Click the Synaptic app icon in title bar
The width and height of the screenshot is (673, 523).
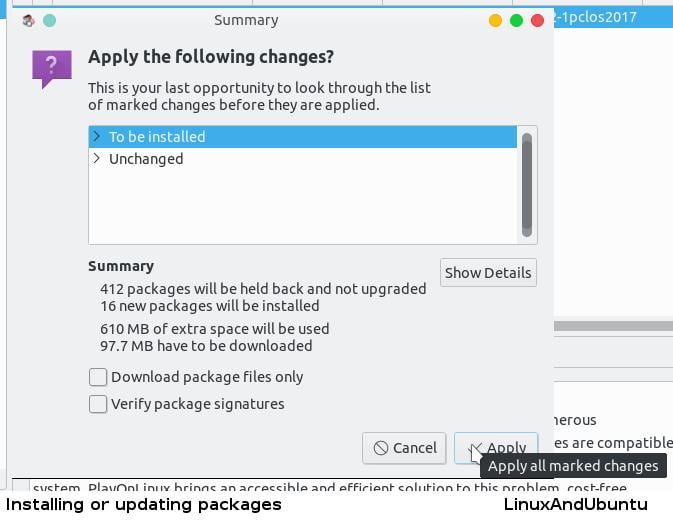tap(28, 20)
